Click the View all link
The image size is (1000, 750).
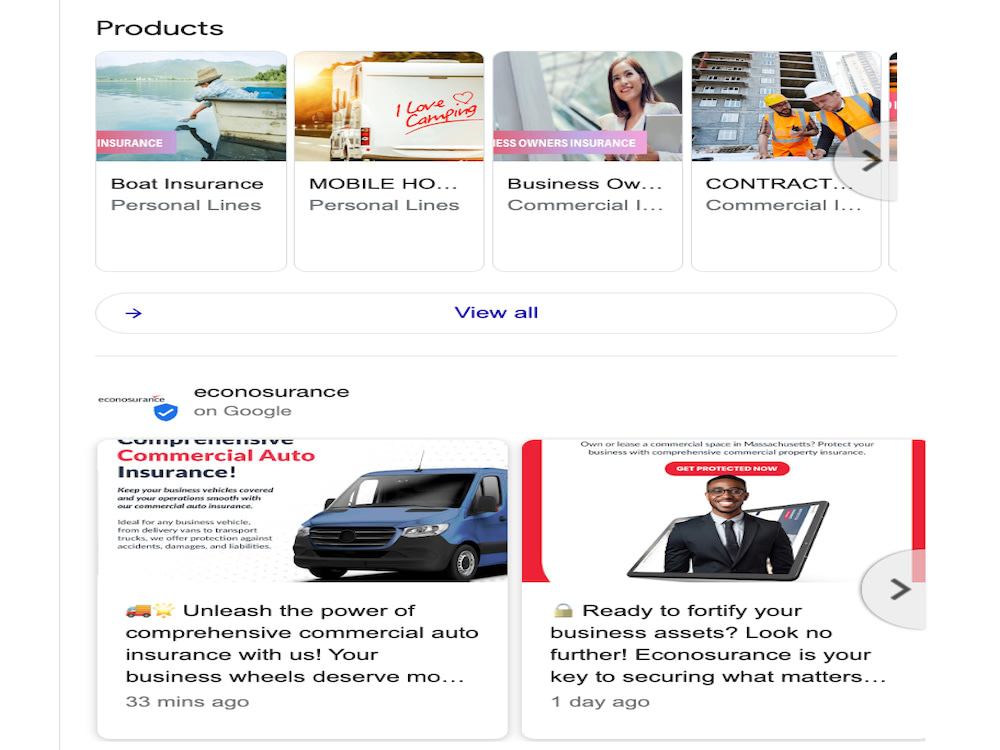point(496,312)
